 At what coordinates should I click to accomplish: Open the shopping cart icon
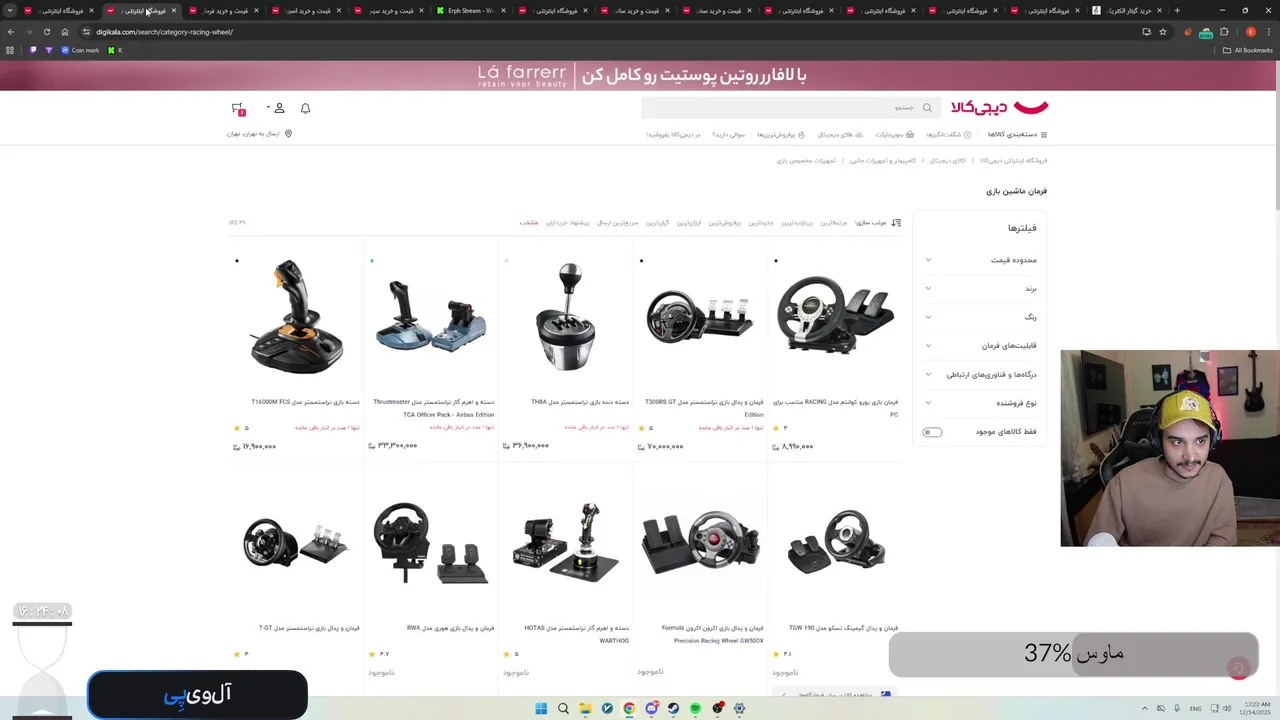point(237,108)
